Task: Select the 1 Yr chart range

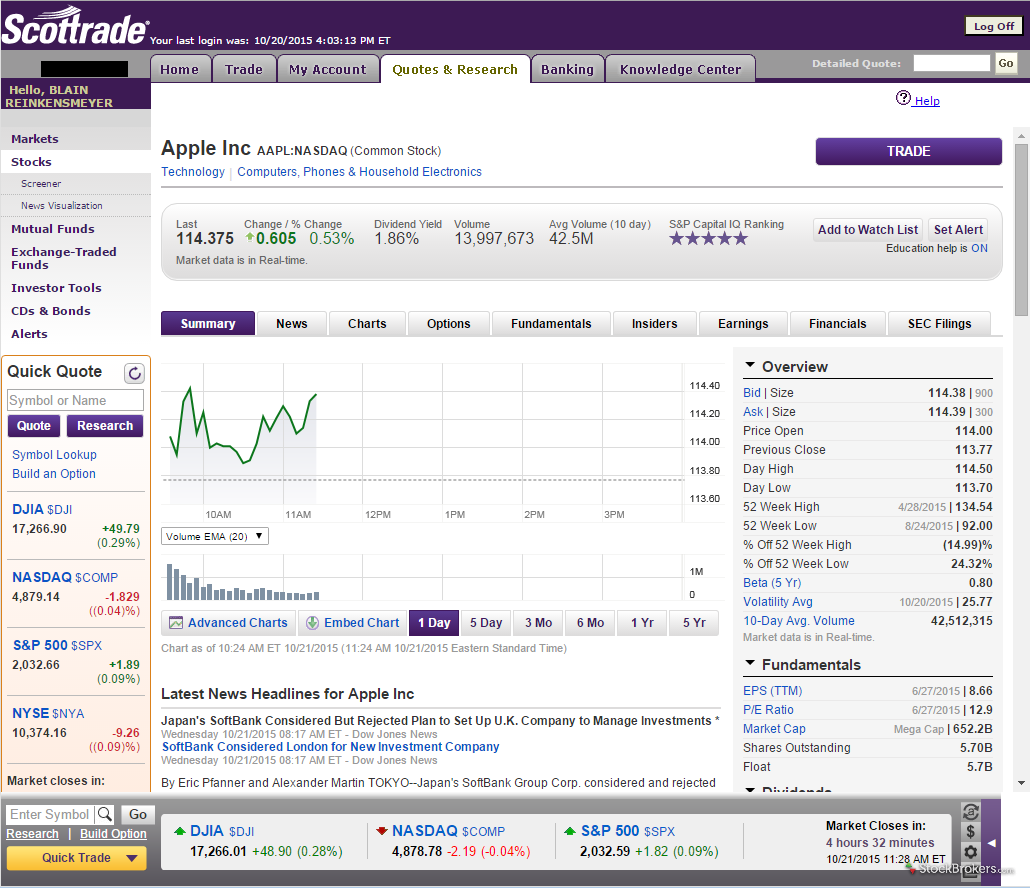Action: click(x=642, y=623)
